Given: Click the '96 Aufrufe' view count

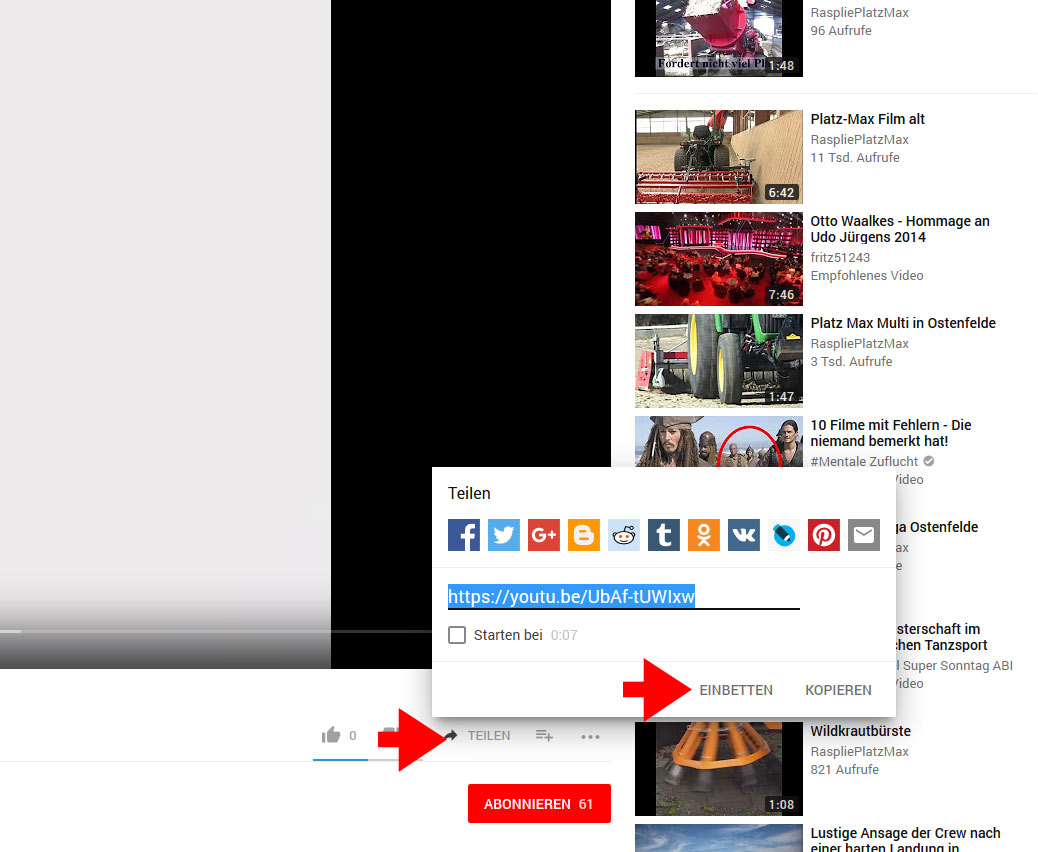Looking at the screenshot, I should 841,30.
